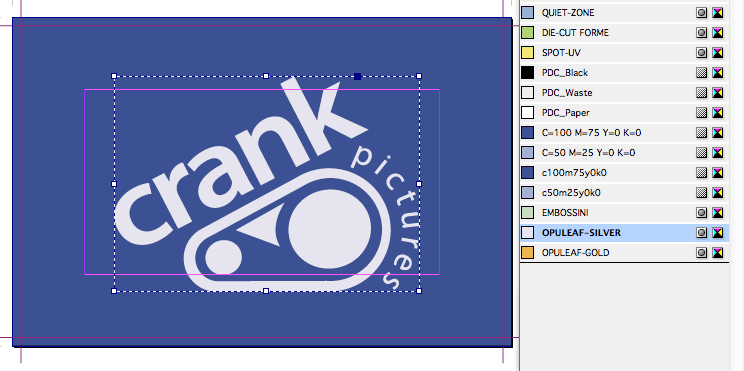Click the bottom-right corner handle of selected frame
This screenshot has width=744, height=371.
419,291
